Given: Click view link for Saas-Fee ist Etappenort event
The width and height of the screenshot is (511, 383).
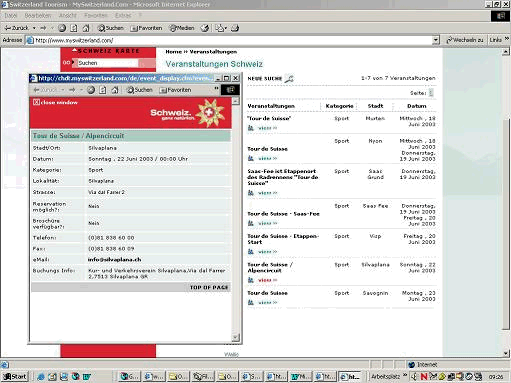Looking at the screenshot, I should pyautogui.click(x=267, y=193).
